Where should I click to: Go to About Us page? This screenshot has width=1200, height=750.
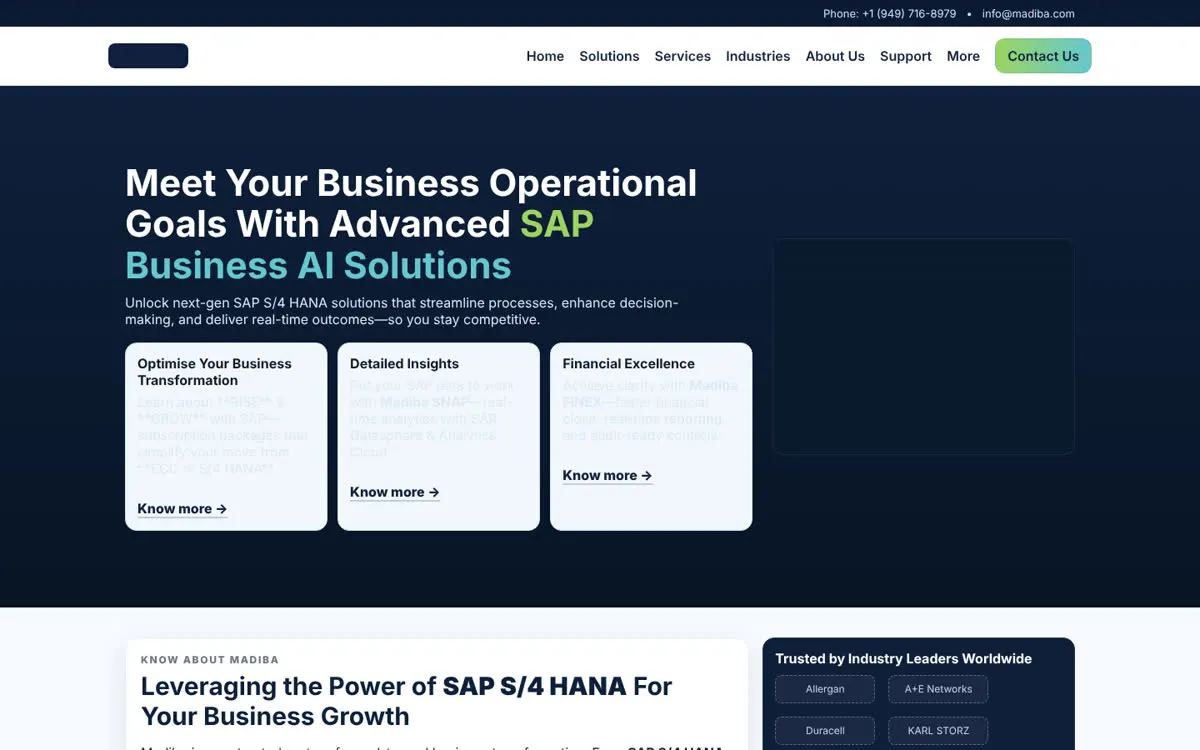click(835, 56)
